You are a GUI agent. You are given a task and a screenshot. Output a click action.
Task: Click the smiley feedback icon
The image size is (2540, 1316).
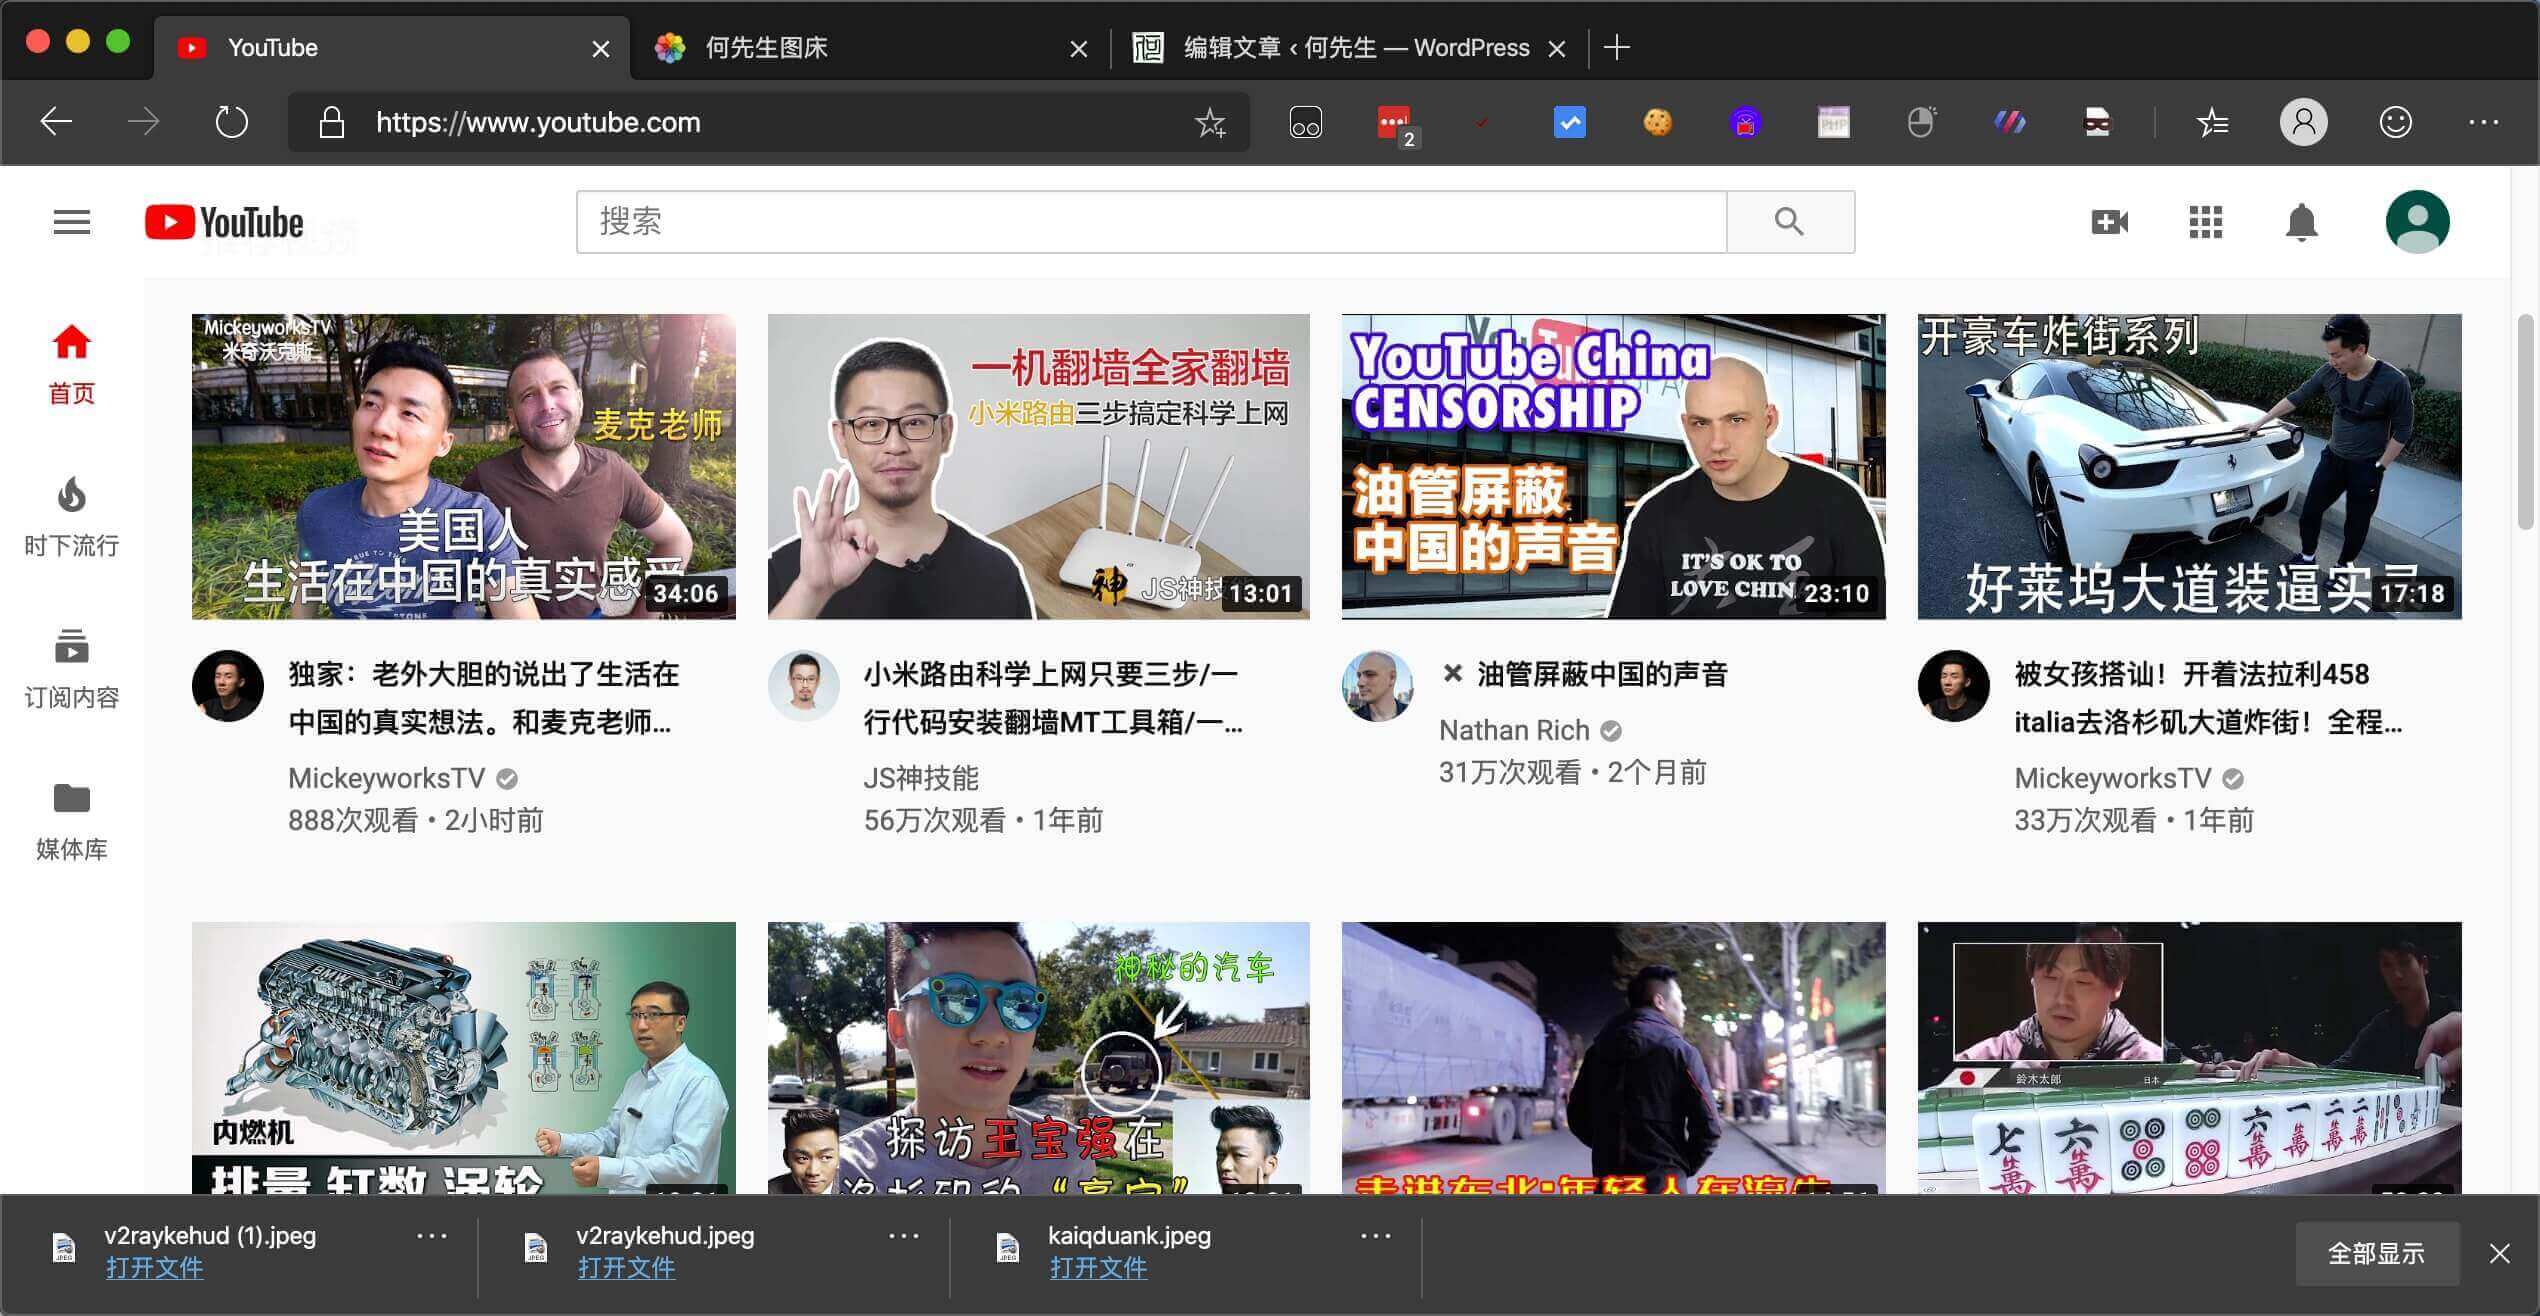(x=2395, y=122)
